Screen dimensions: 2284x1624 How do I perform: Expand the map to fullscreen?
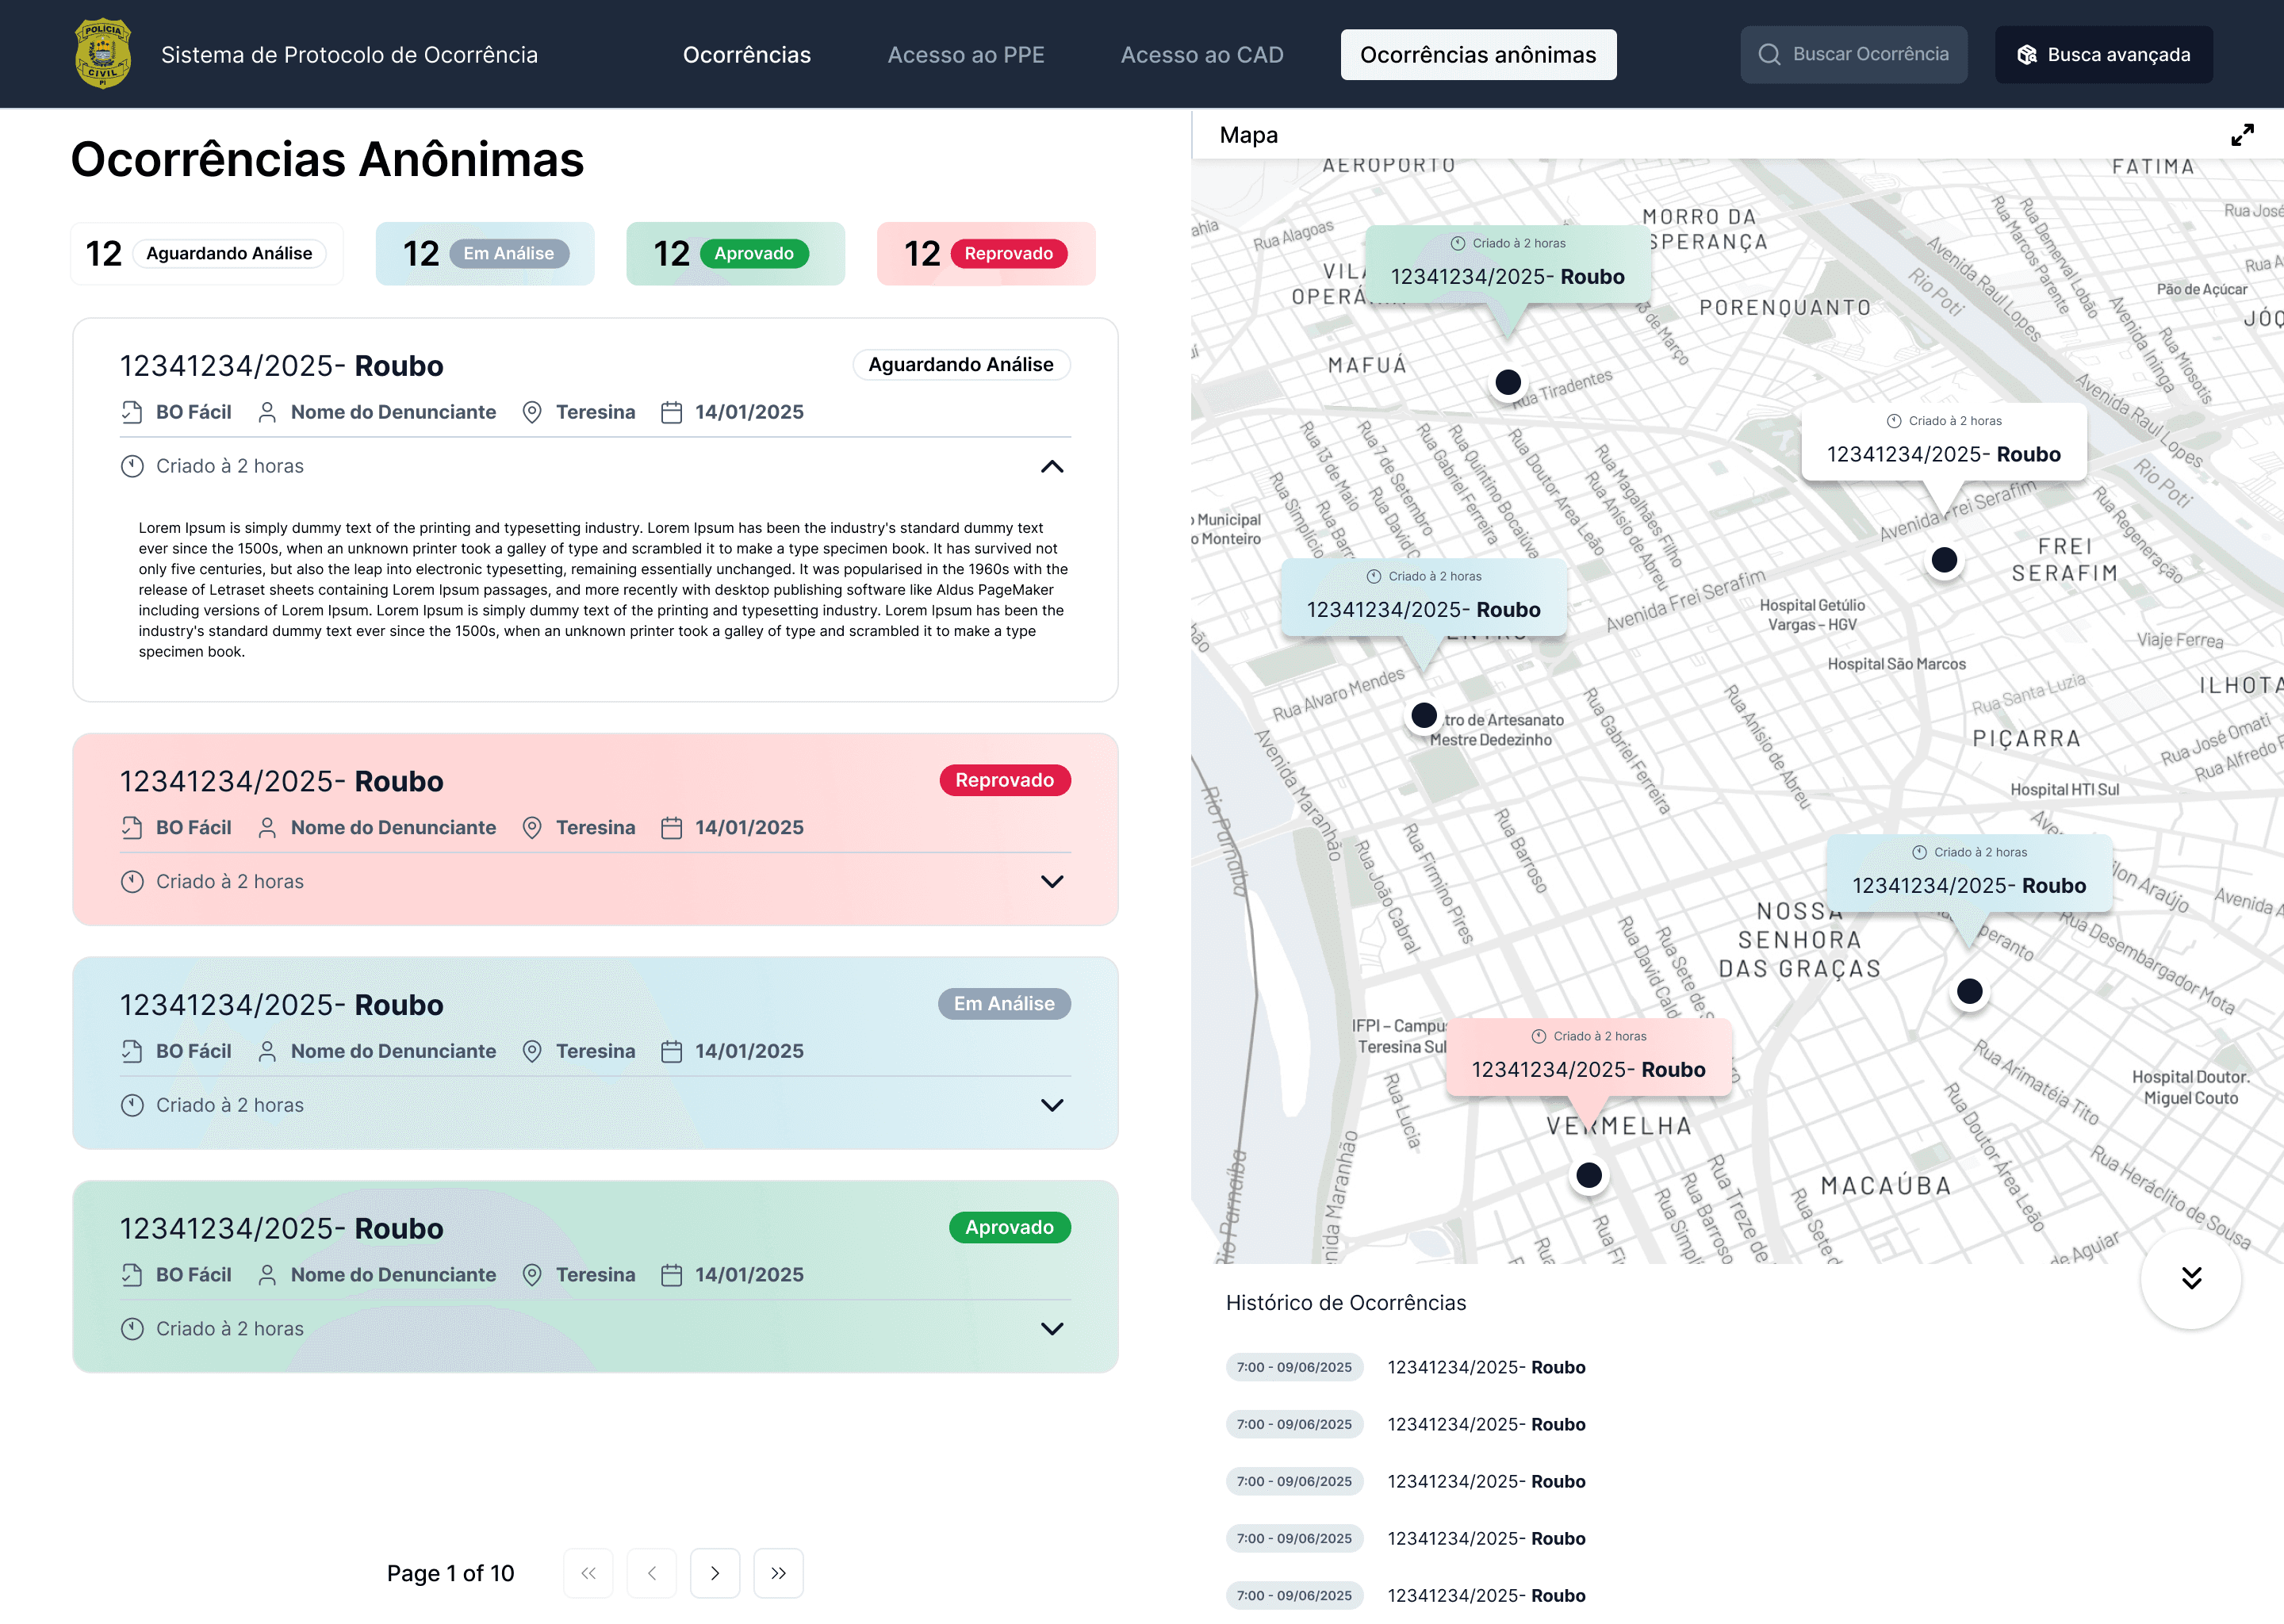tap(2242, 135)
